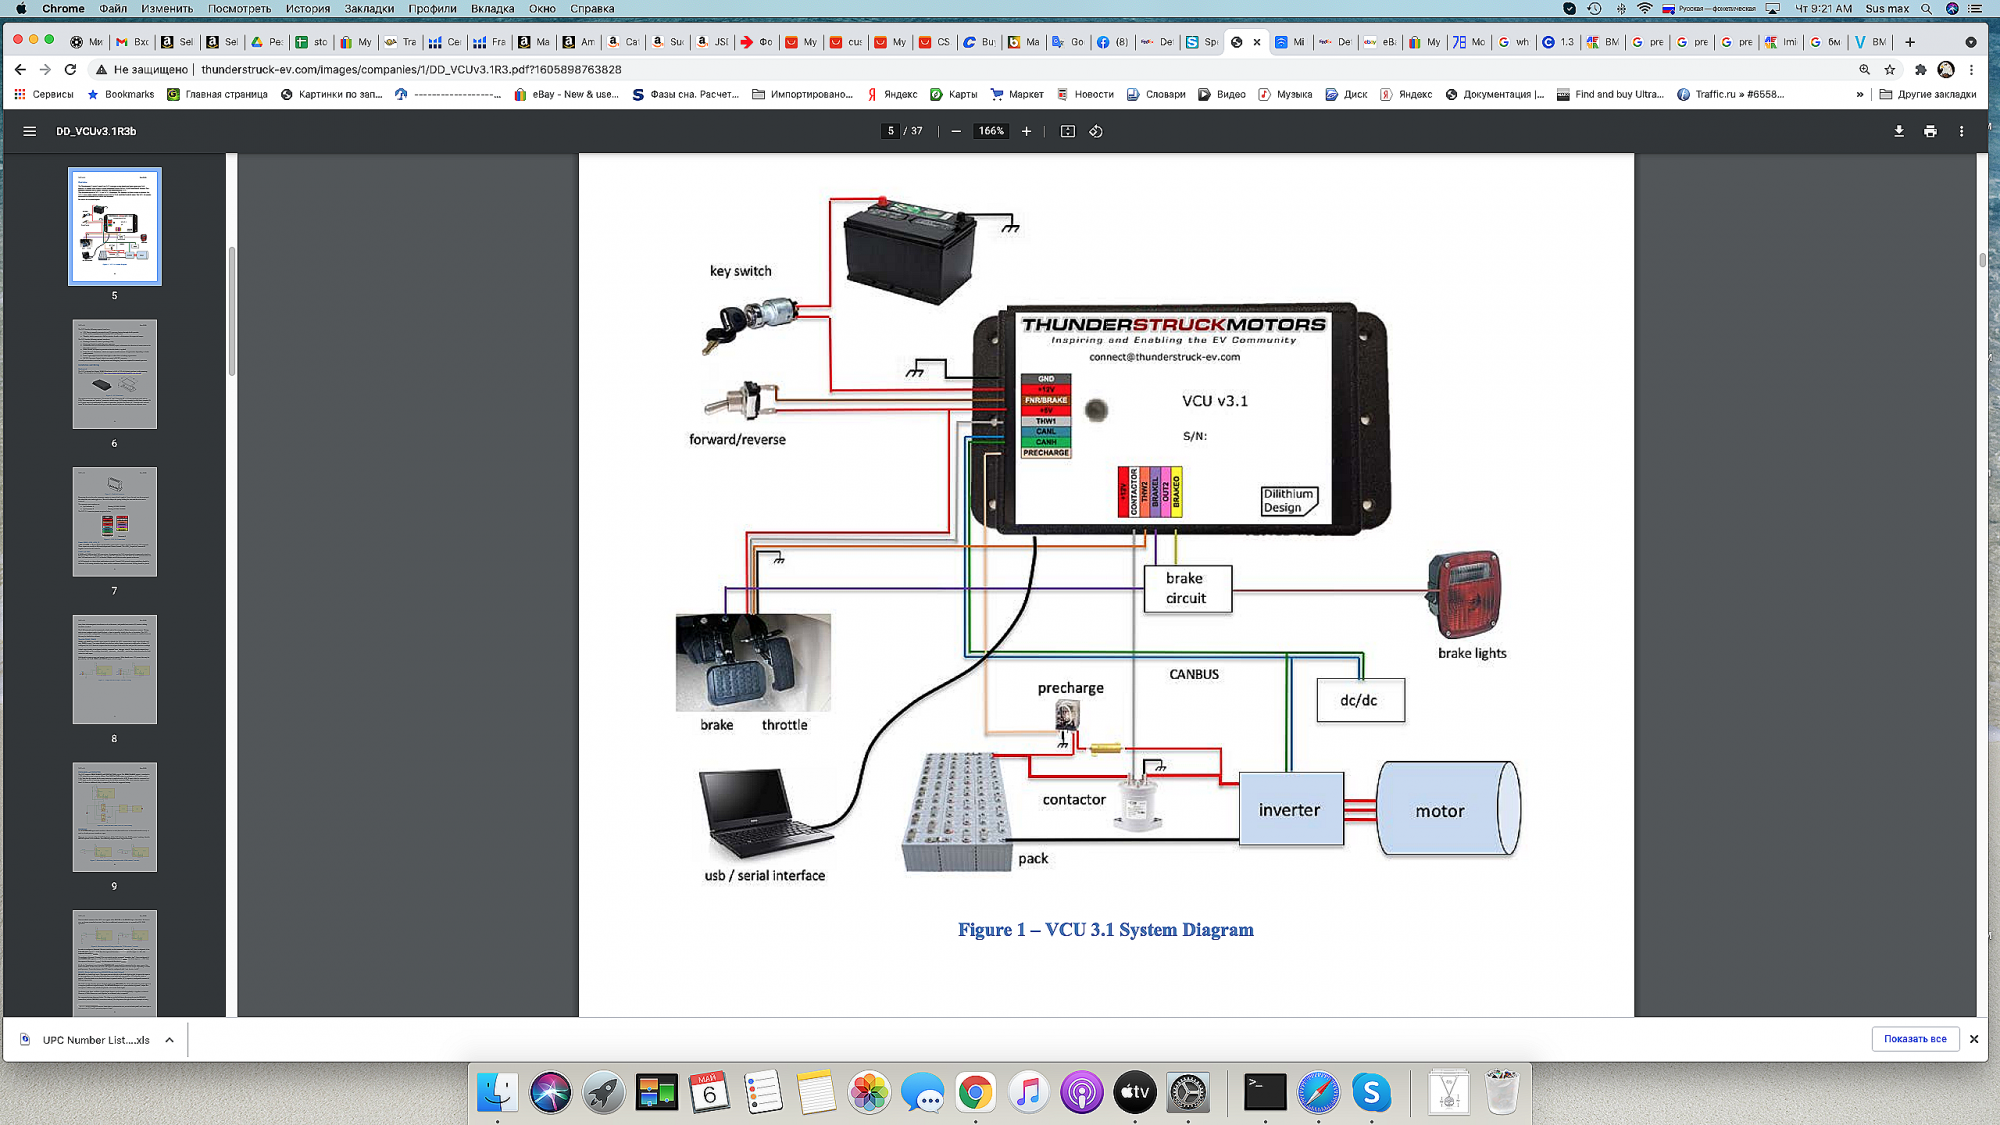
Task: Click the zoom percentage field showing 166%
Action: (991, 131)
